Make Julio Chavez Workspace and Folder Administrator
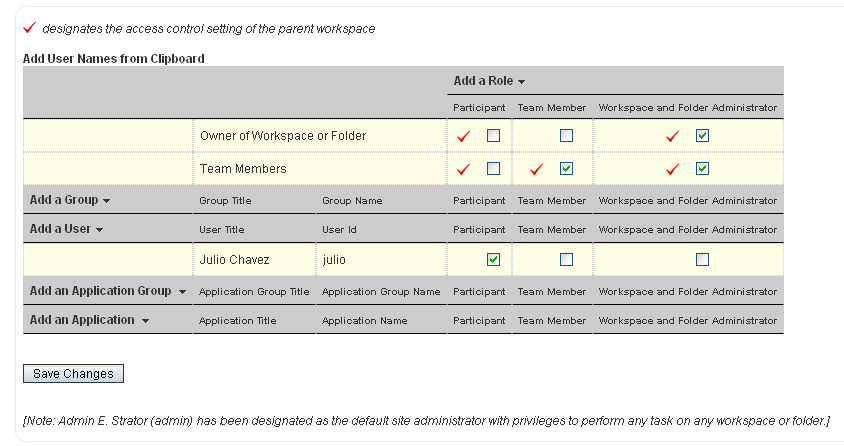This screenshot has height=446, width=844. coord(702,259)
